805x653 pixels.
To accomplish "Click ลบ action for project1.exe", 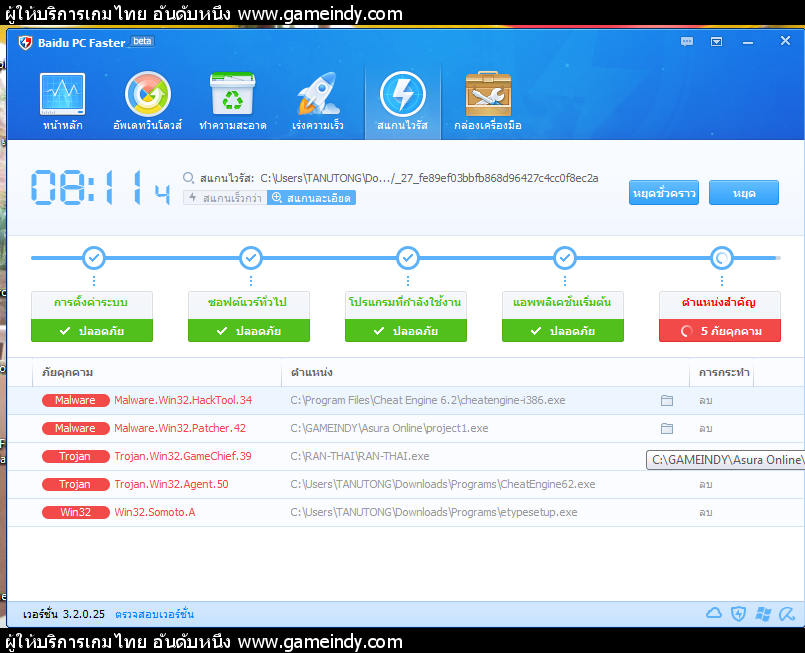I will pos(705,428).
